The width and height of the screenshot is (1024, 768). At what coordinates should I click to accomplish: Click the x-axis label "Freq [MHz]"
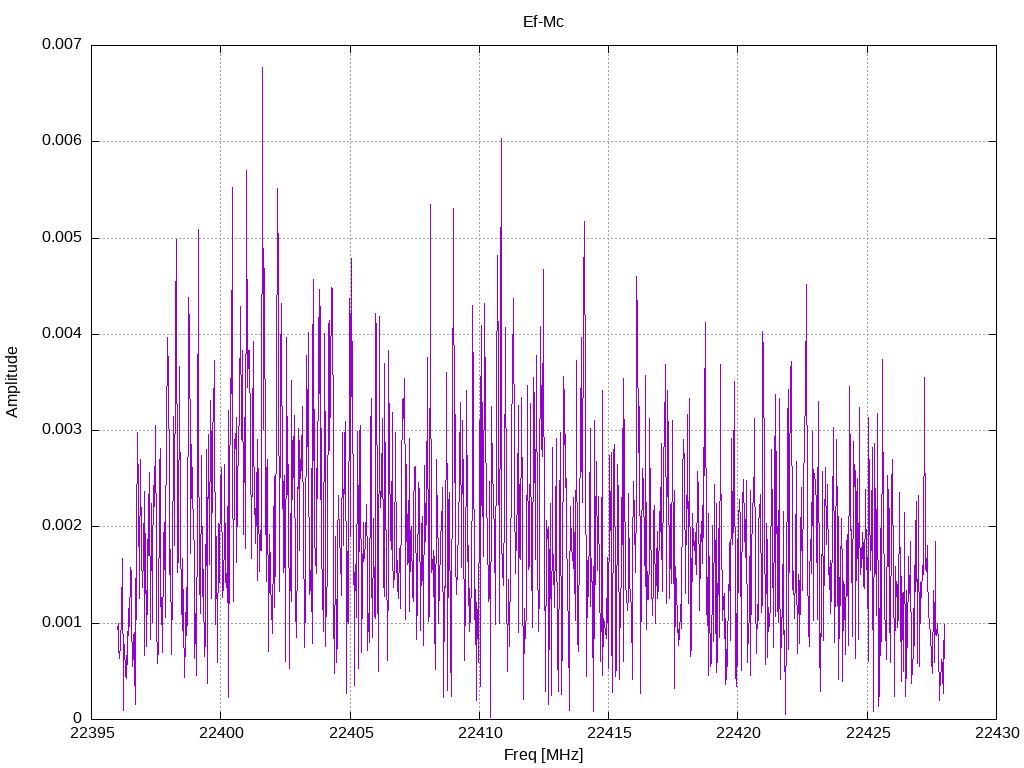(x=543, y=755)
